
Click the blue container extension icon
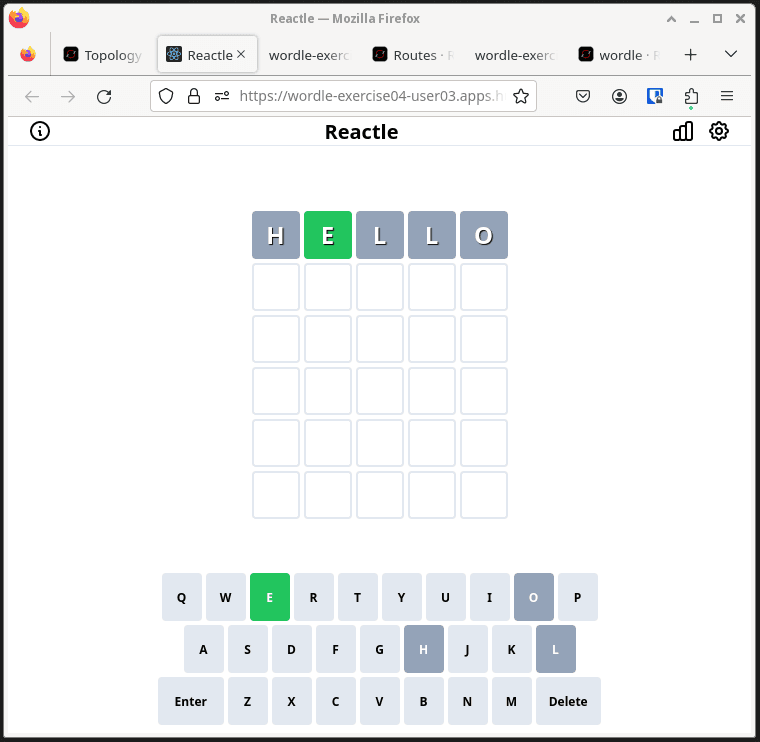pyautogui.click(x=655, y=96)
